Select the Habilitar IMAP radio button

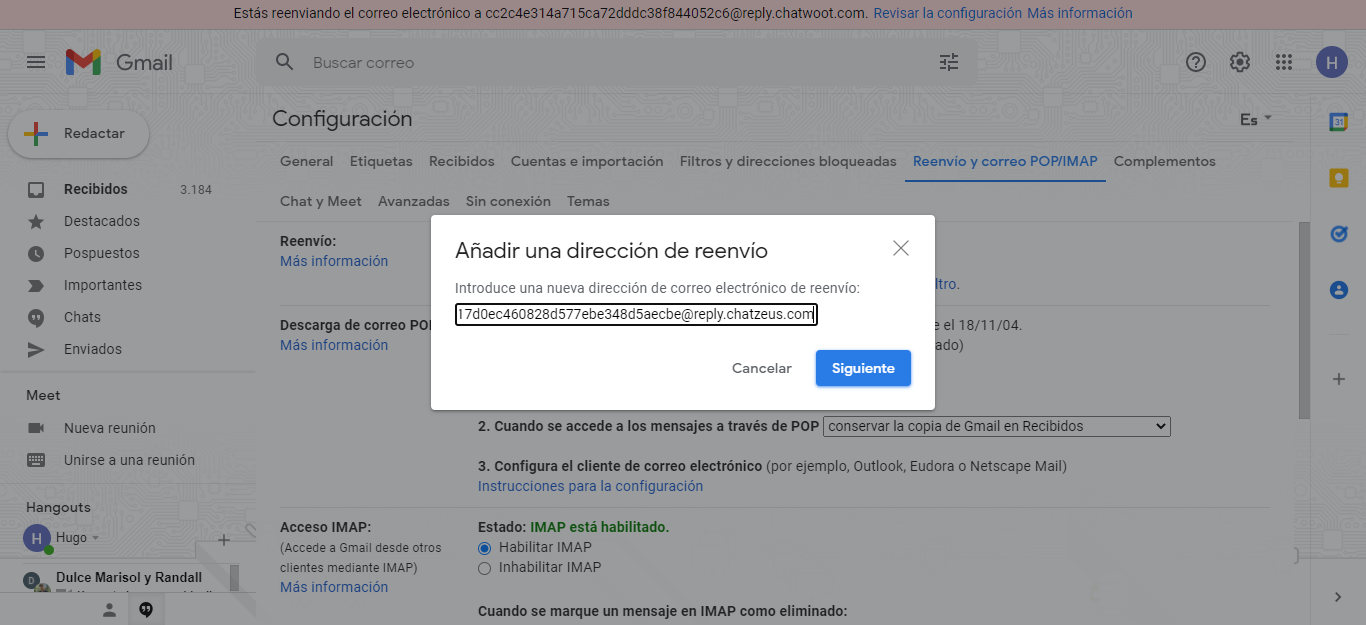[x=485, y=548]
